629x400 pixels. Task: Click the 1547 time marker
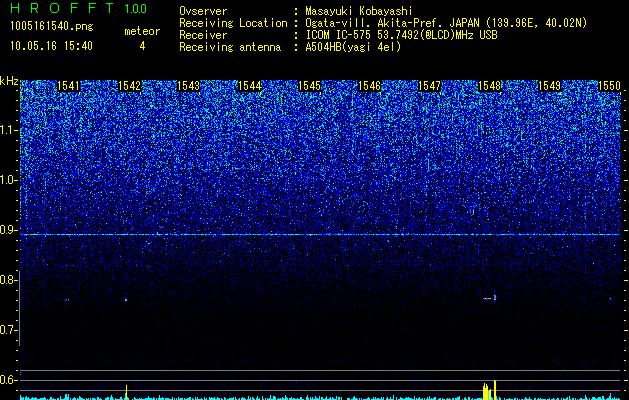click(429, 86)
